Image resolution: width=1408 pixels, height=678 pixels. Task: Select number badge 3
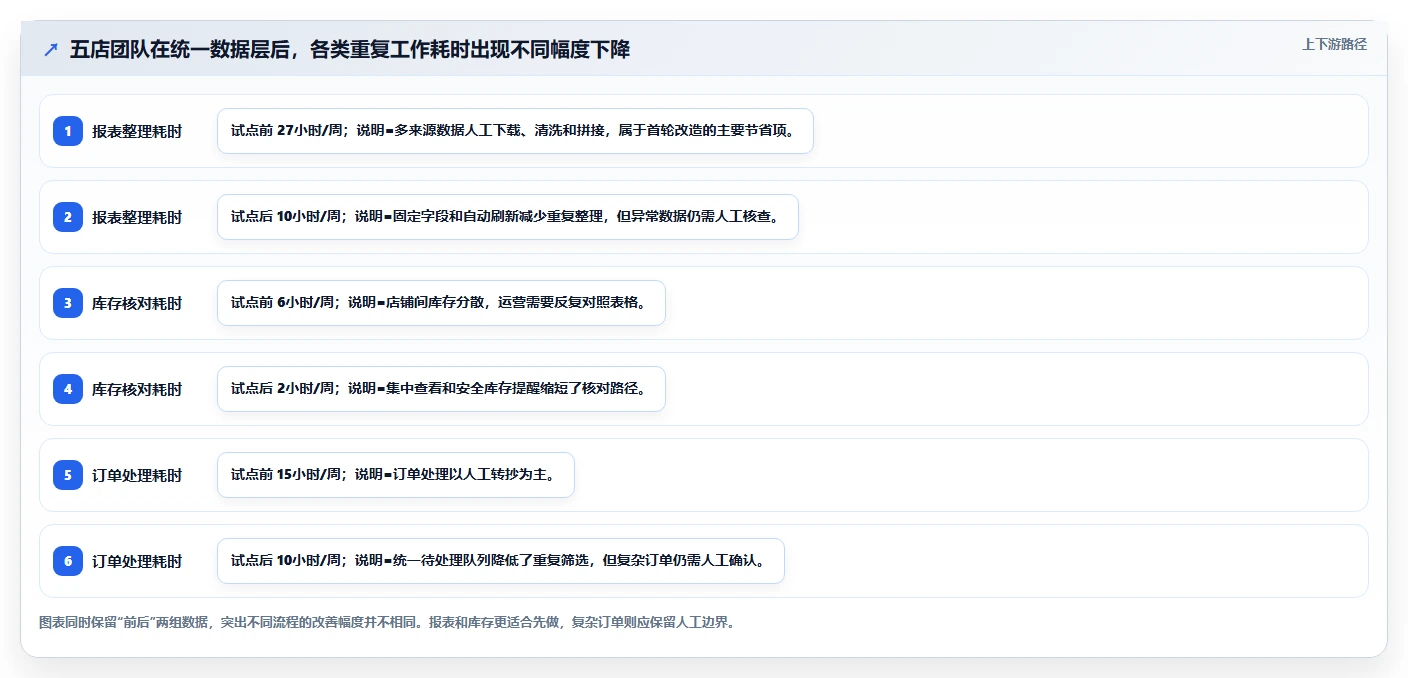tap(68, 303)
